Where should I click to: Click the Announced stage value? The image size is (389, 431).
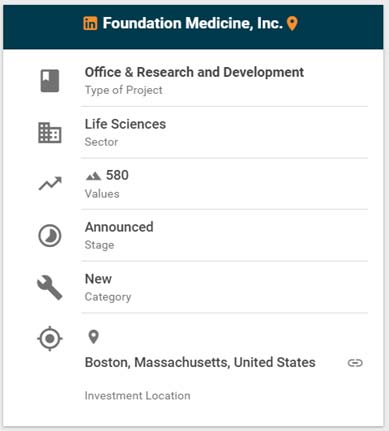pos(119,227)
